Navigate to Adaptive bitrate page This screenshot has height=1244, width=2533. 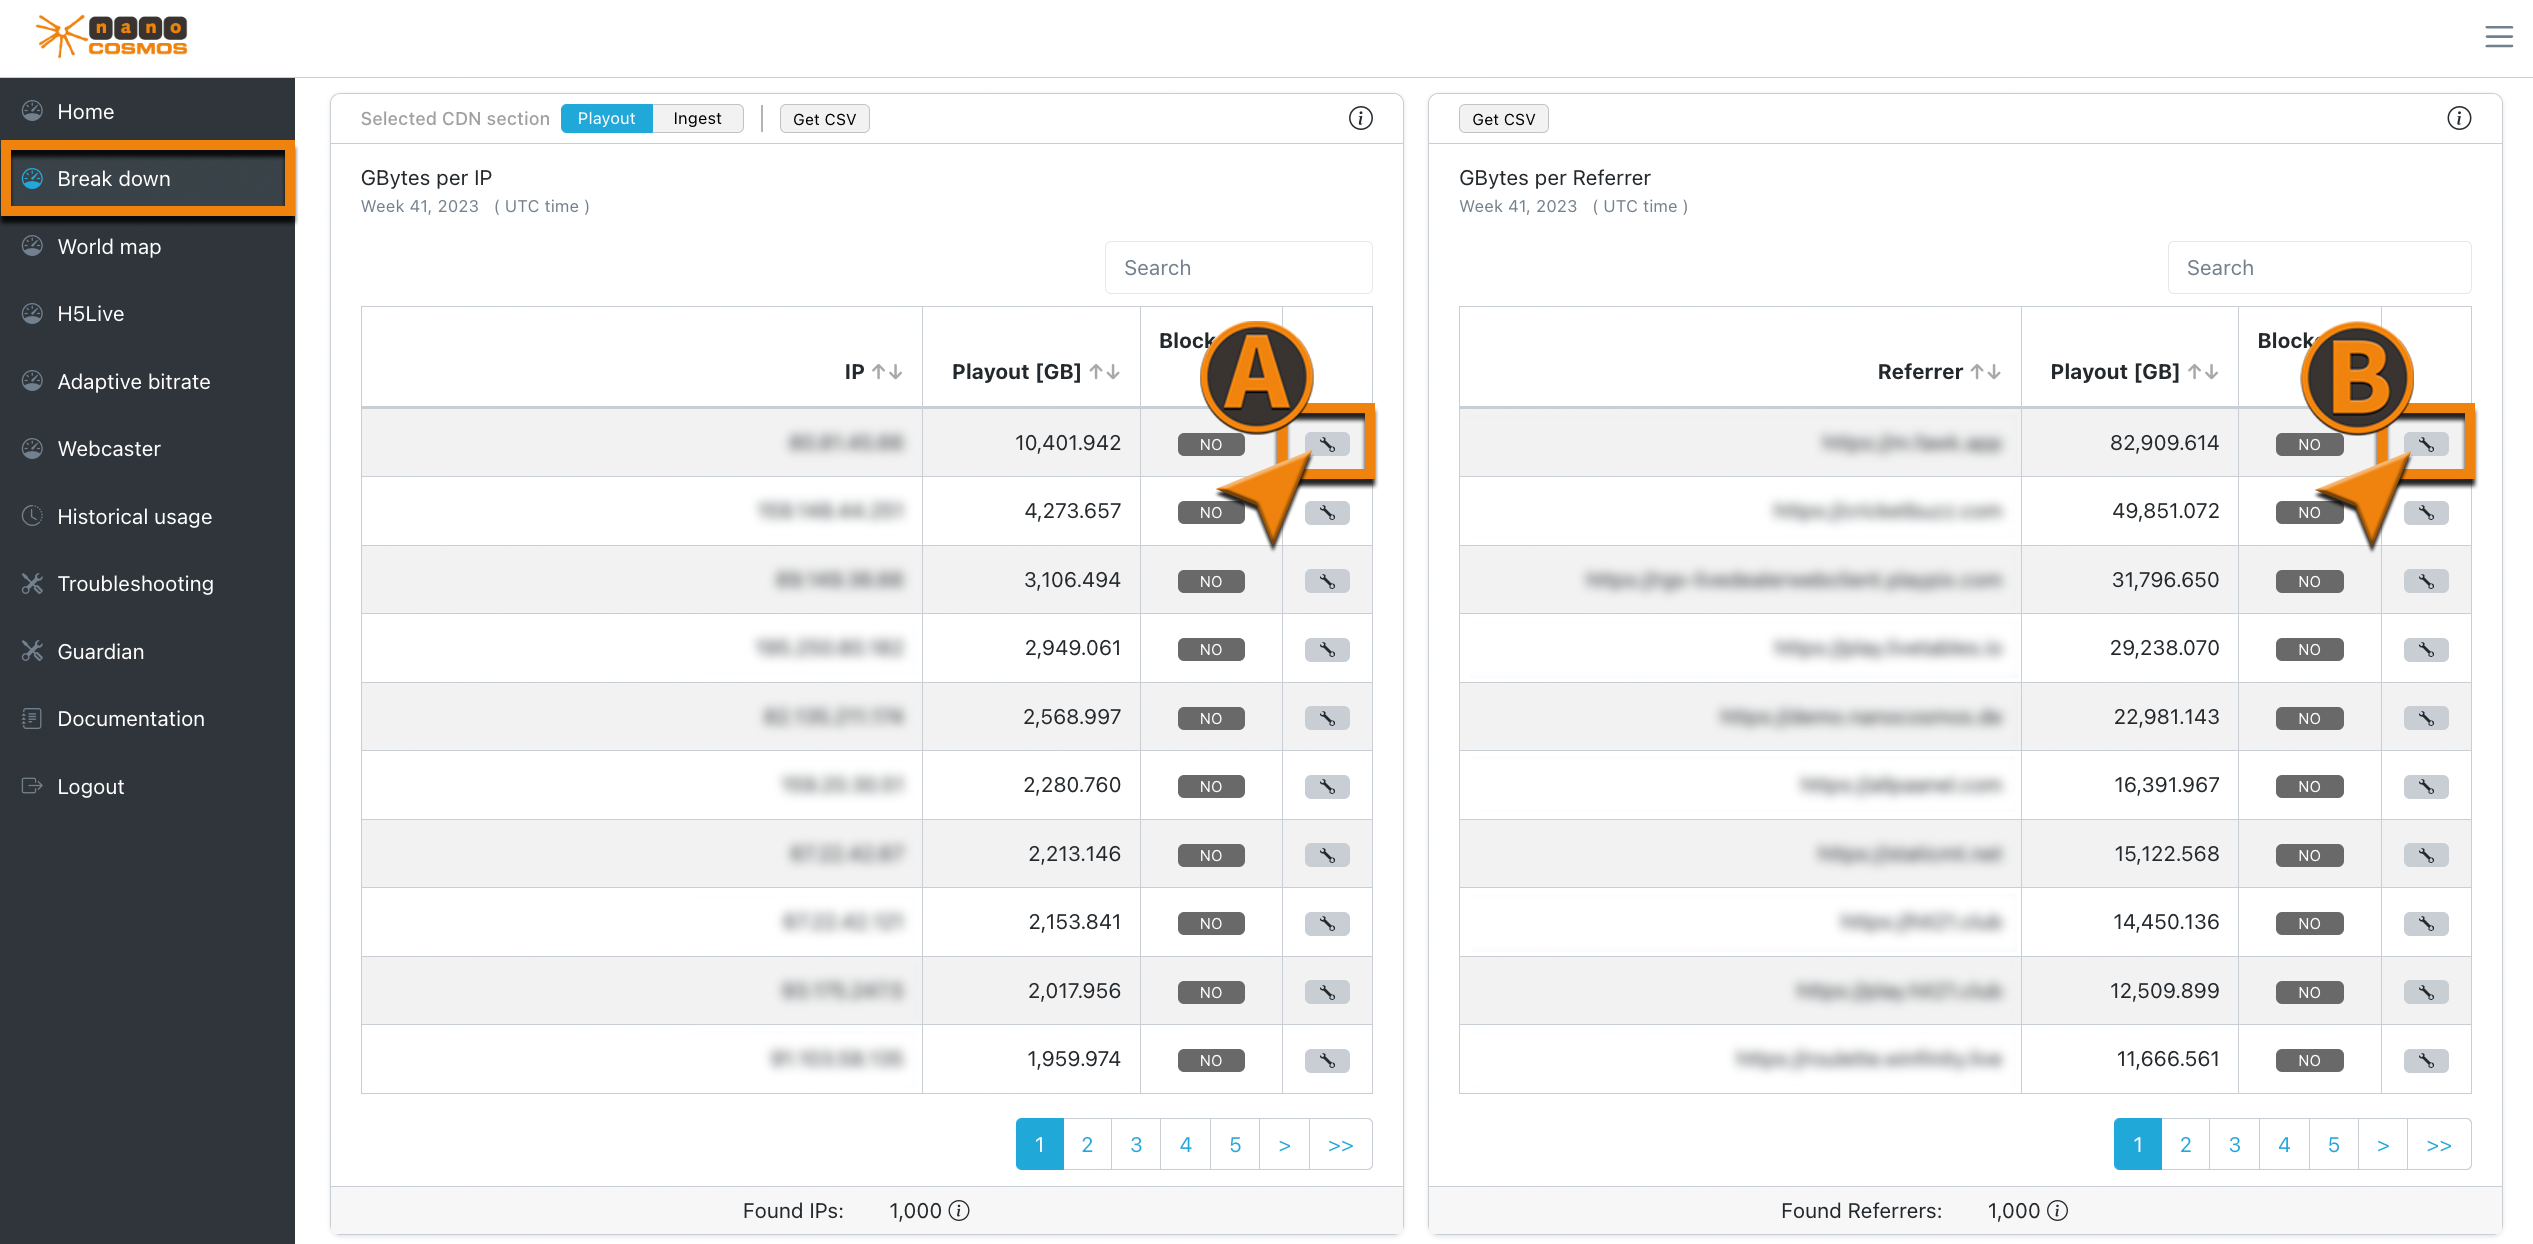133,381
